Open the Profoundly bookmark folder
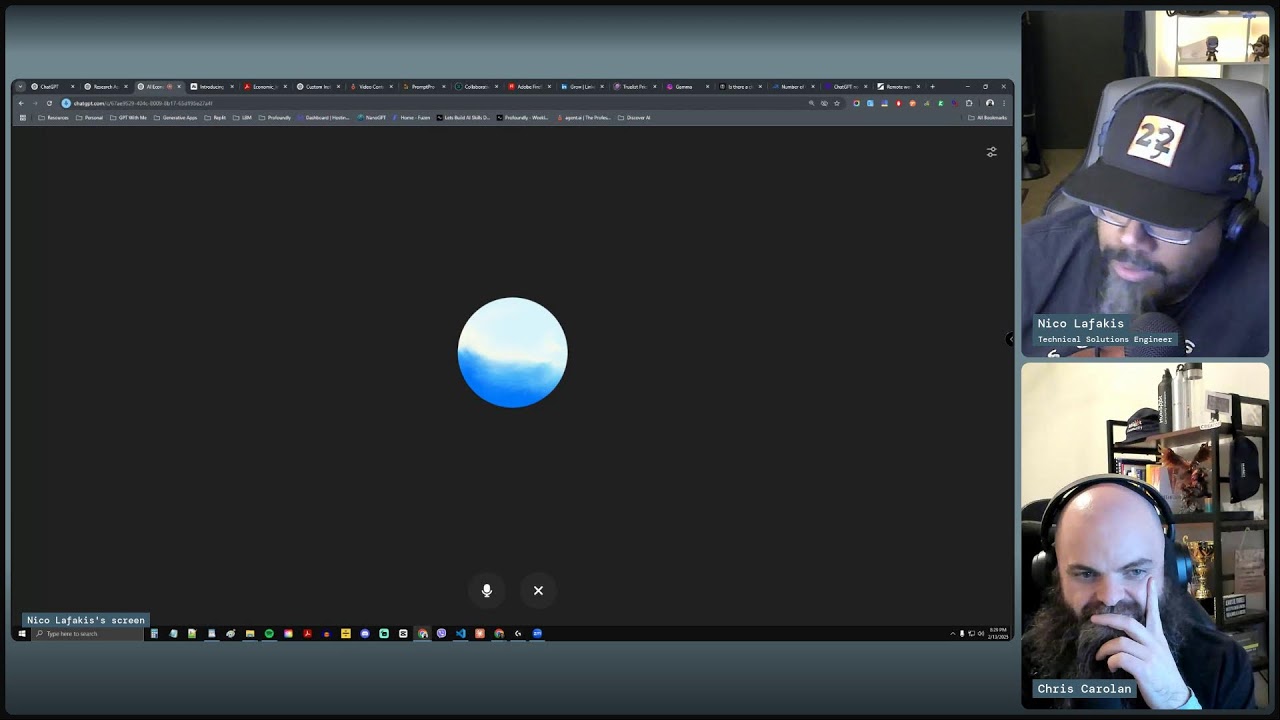 coord(275,118)
